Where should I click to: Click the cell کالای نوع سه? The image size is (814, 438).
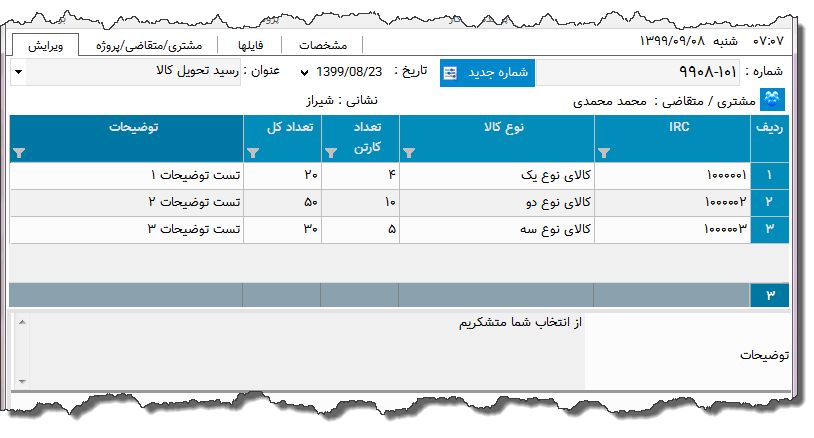[497, 229]
